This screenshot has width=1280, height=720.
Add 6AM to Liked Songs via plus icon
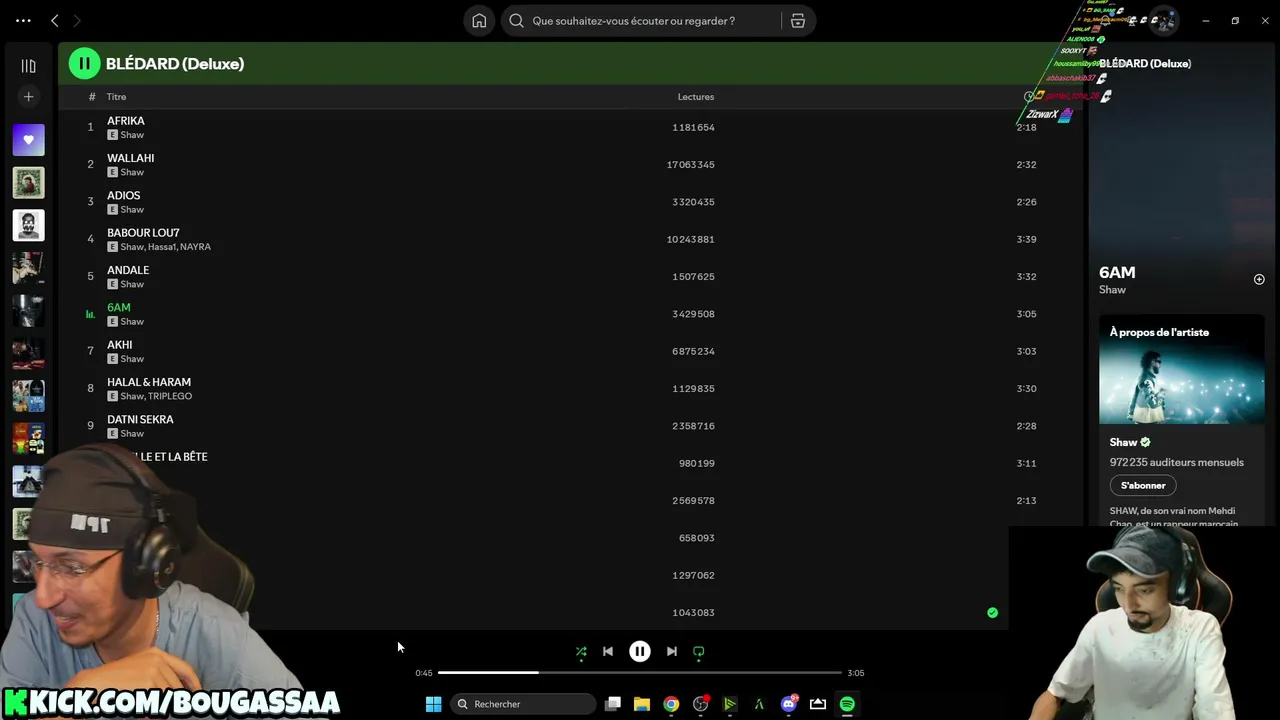1259,280
